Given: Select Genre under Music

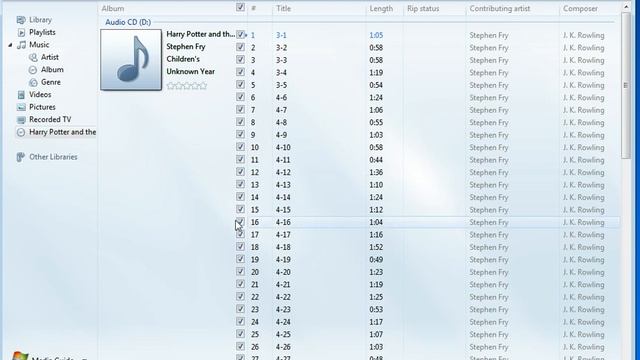Looking at the screenshot, I should point(51,82).
